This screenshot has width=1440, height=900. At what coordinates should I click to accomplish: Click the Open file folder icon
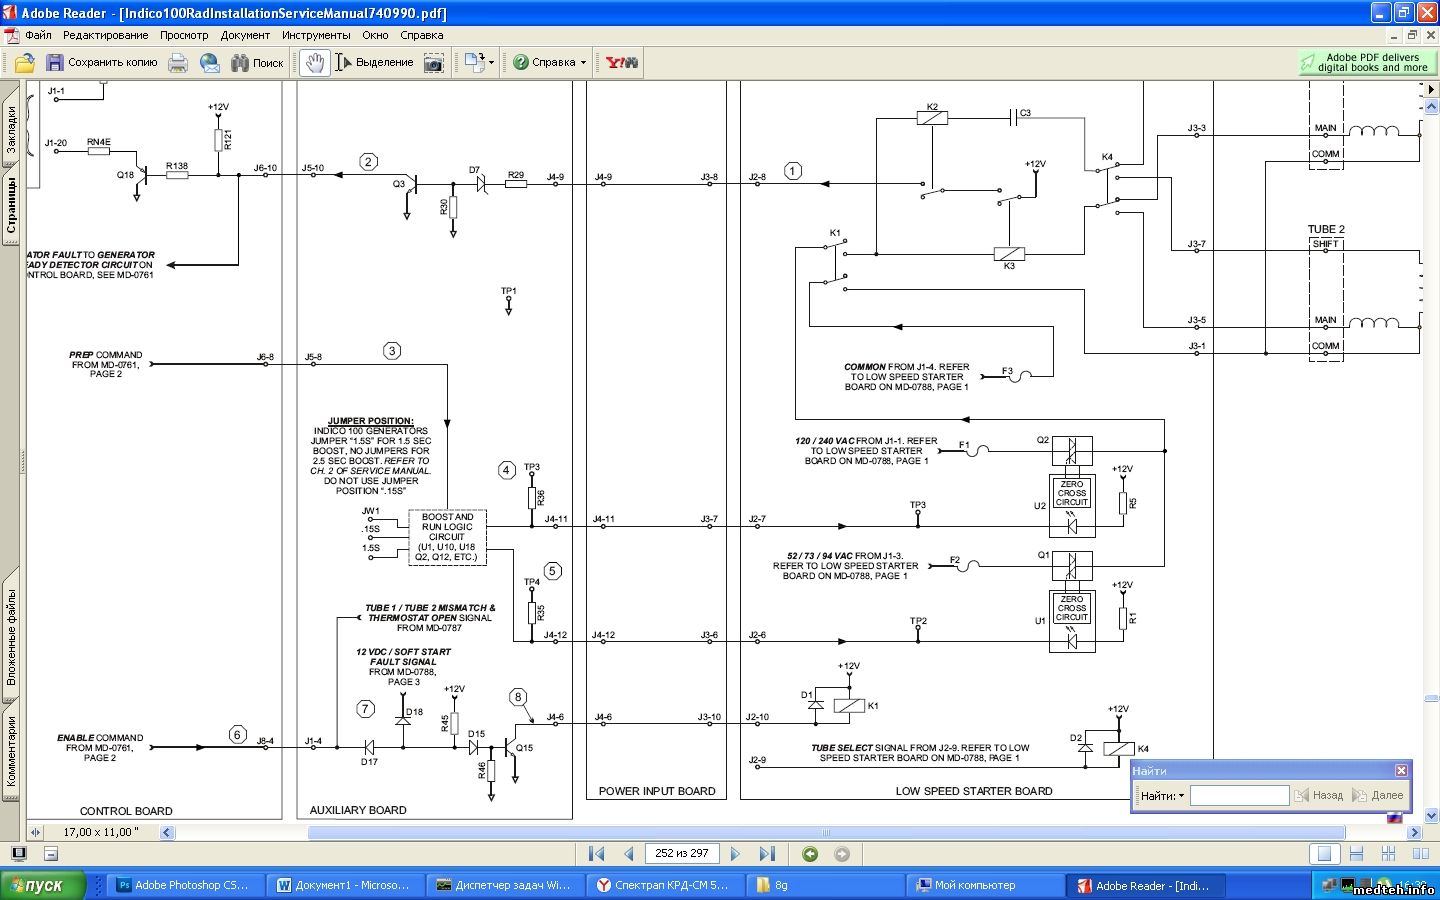[25, 63]
